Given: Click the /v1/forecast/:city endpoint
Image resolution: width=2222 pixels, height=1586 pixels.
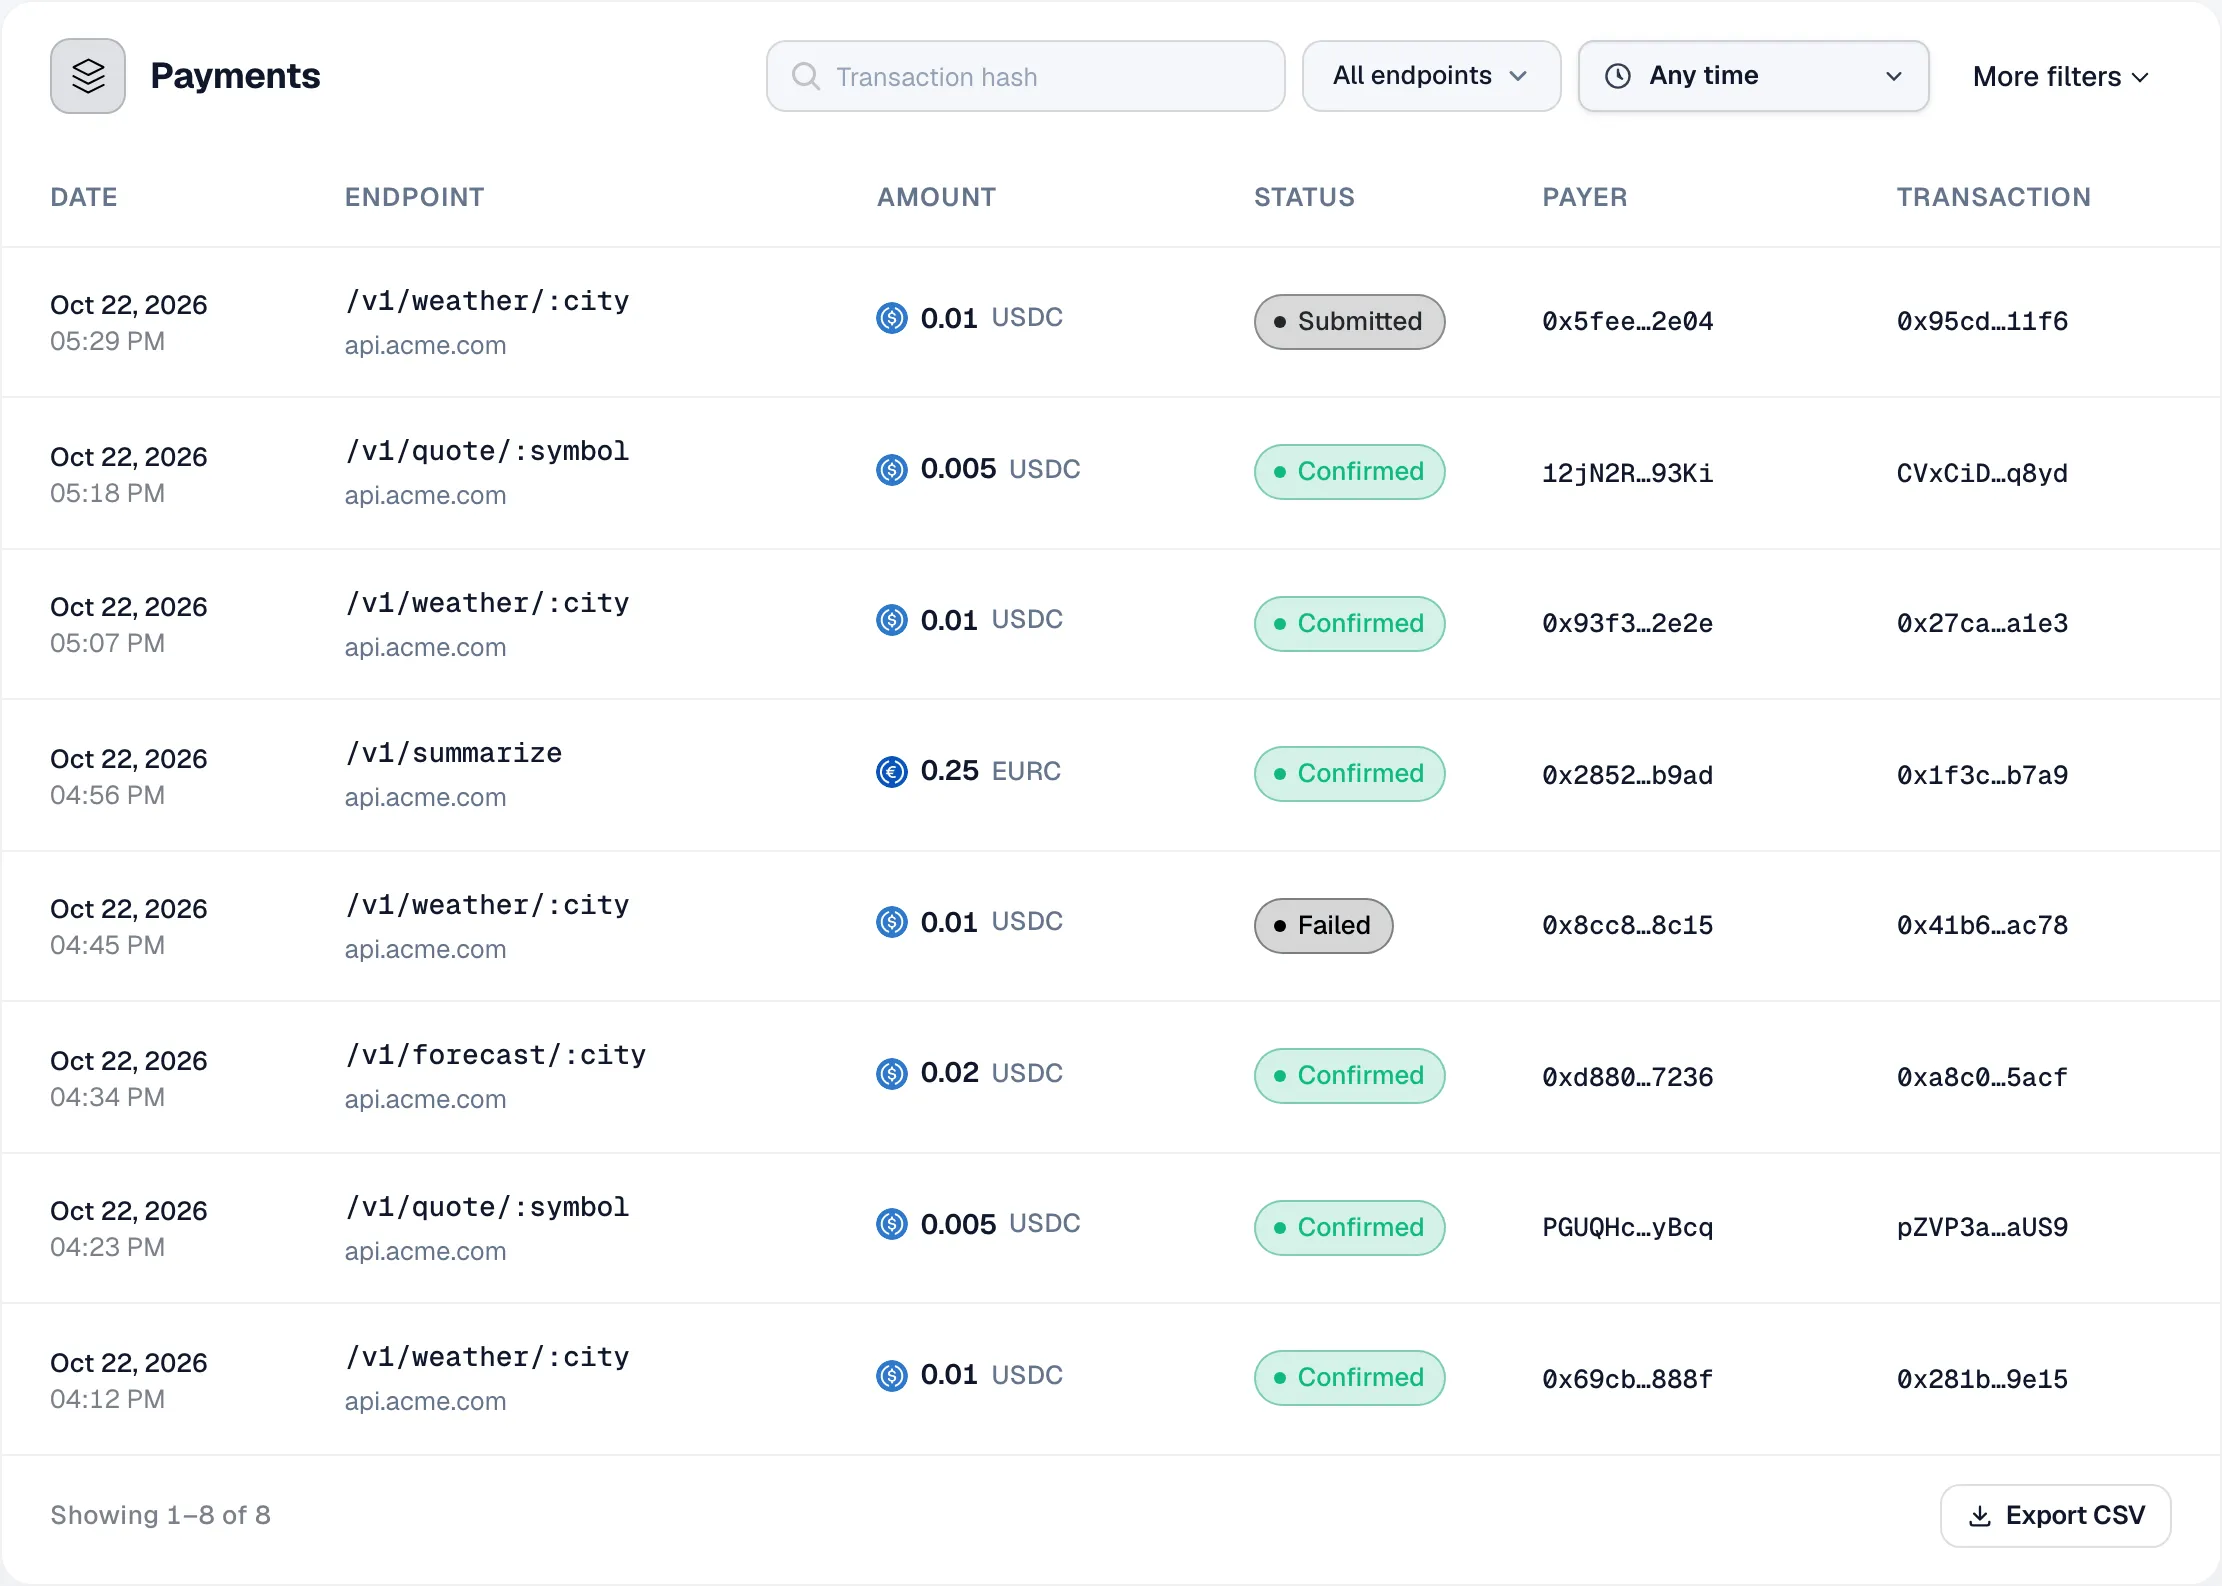Looking at the screenshot, I should point(495,1055).
